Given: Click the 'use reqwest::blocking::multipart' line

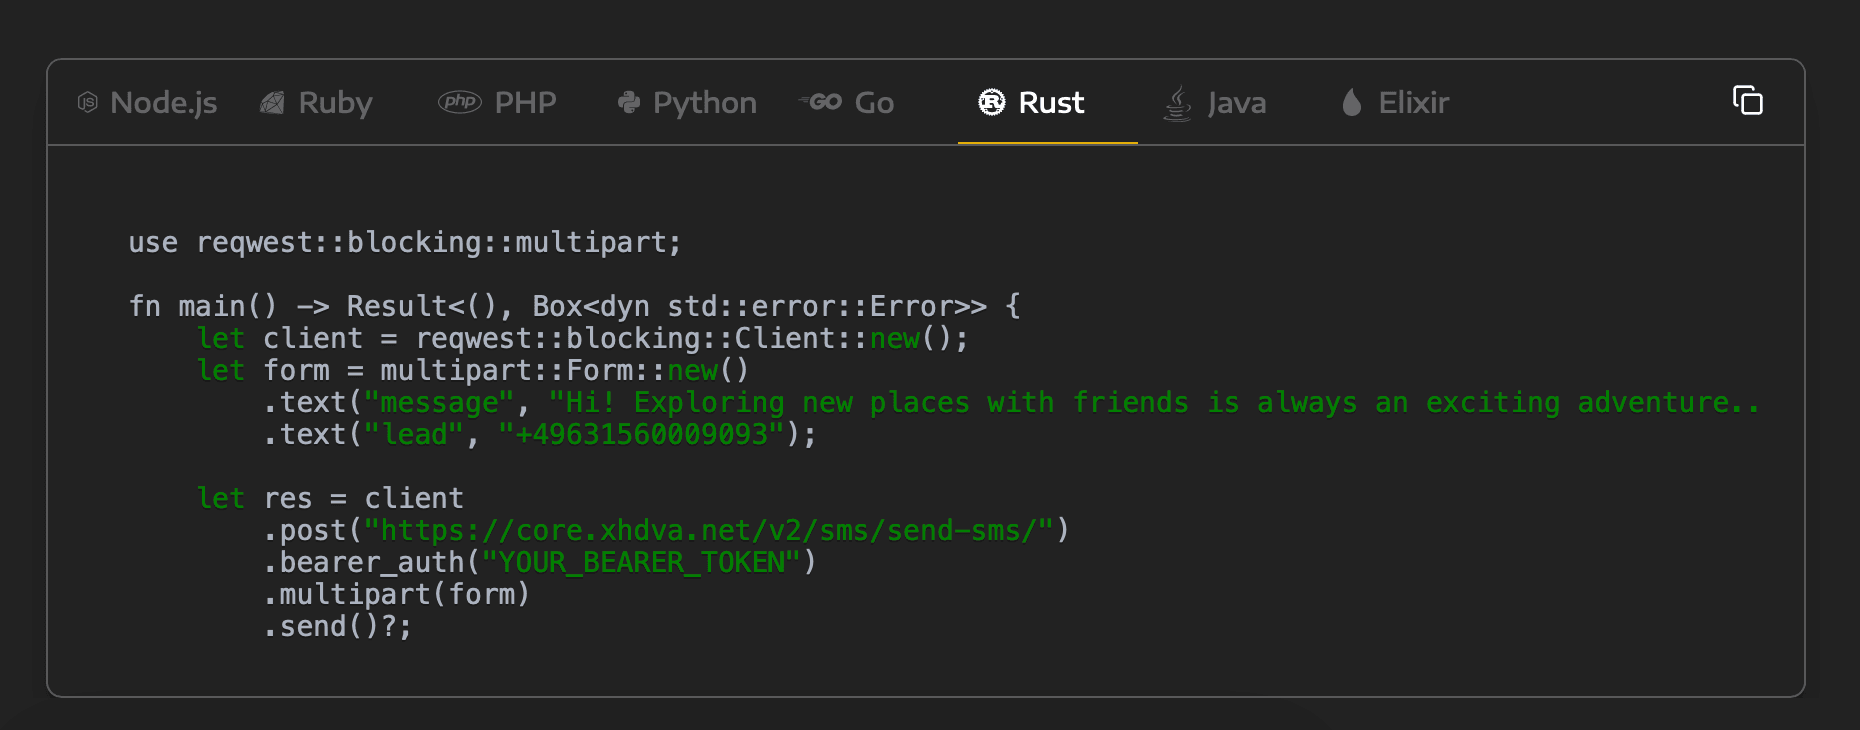Looking at the screenshot, I should tap(405, 242).
